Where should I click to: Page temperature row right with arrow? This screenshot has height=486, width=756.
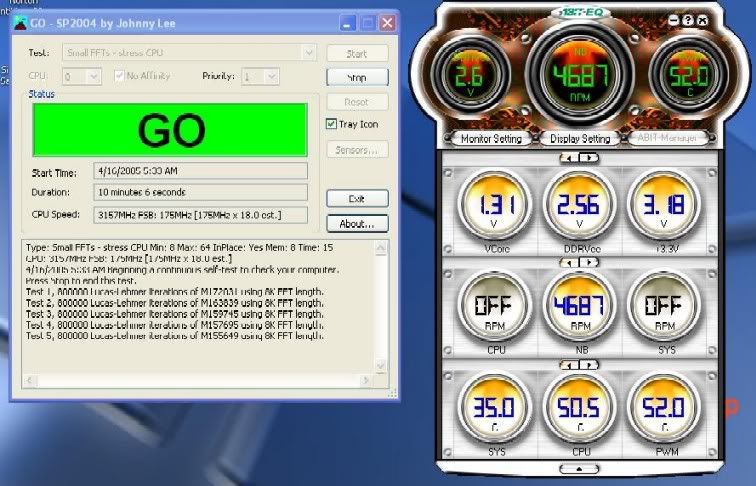589,365
